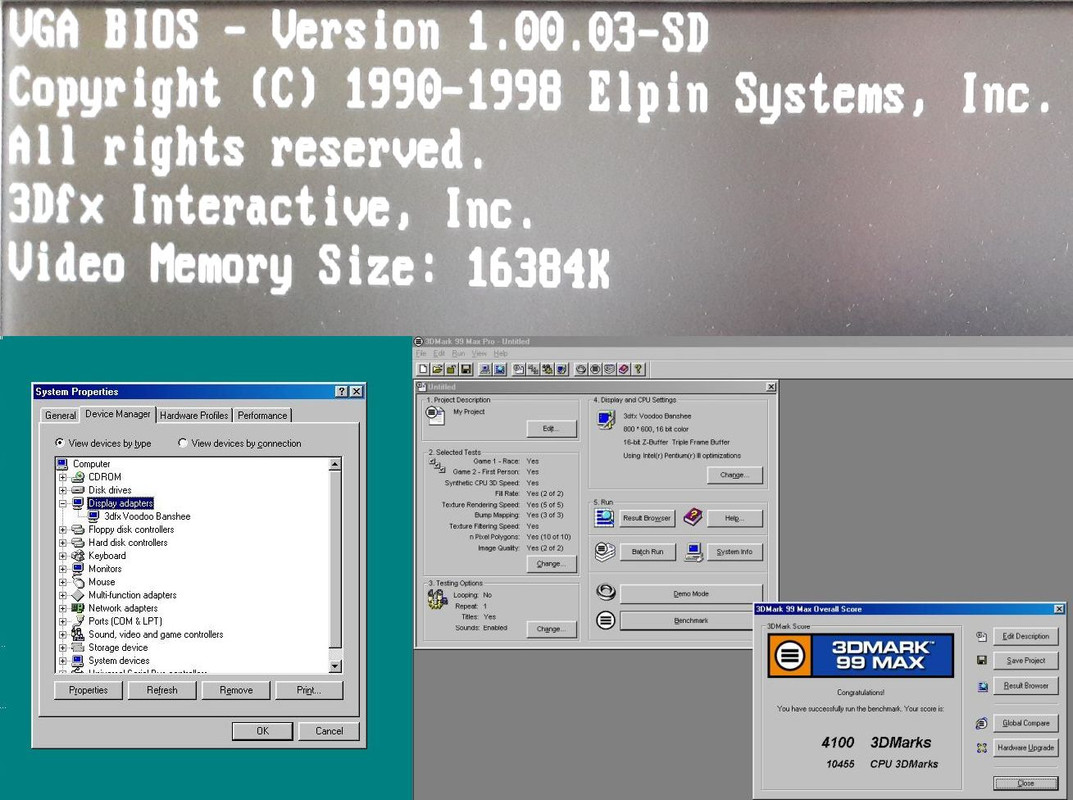Click Change in Display and CPU Settings
The height and width of the screenshot is (800, 1073).
point(734,475)
